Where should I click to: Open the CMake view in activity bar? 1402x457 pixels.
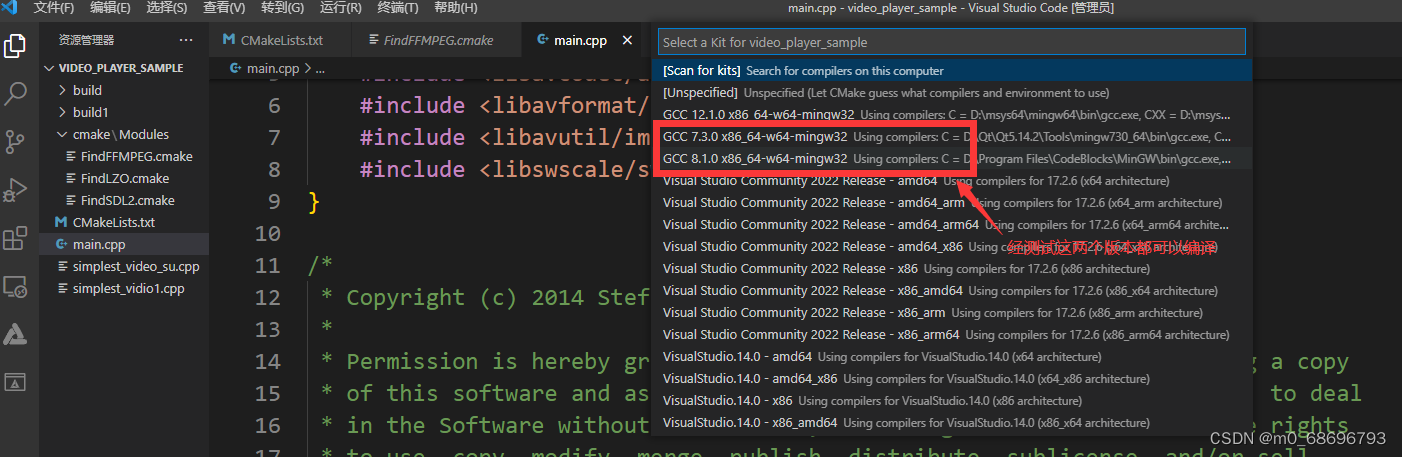click(x=15, y=334)
